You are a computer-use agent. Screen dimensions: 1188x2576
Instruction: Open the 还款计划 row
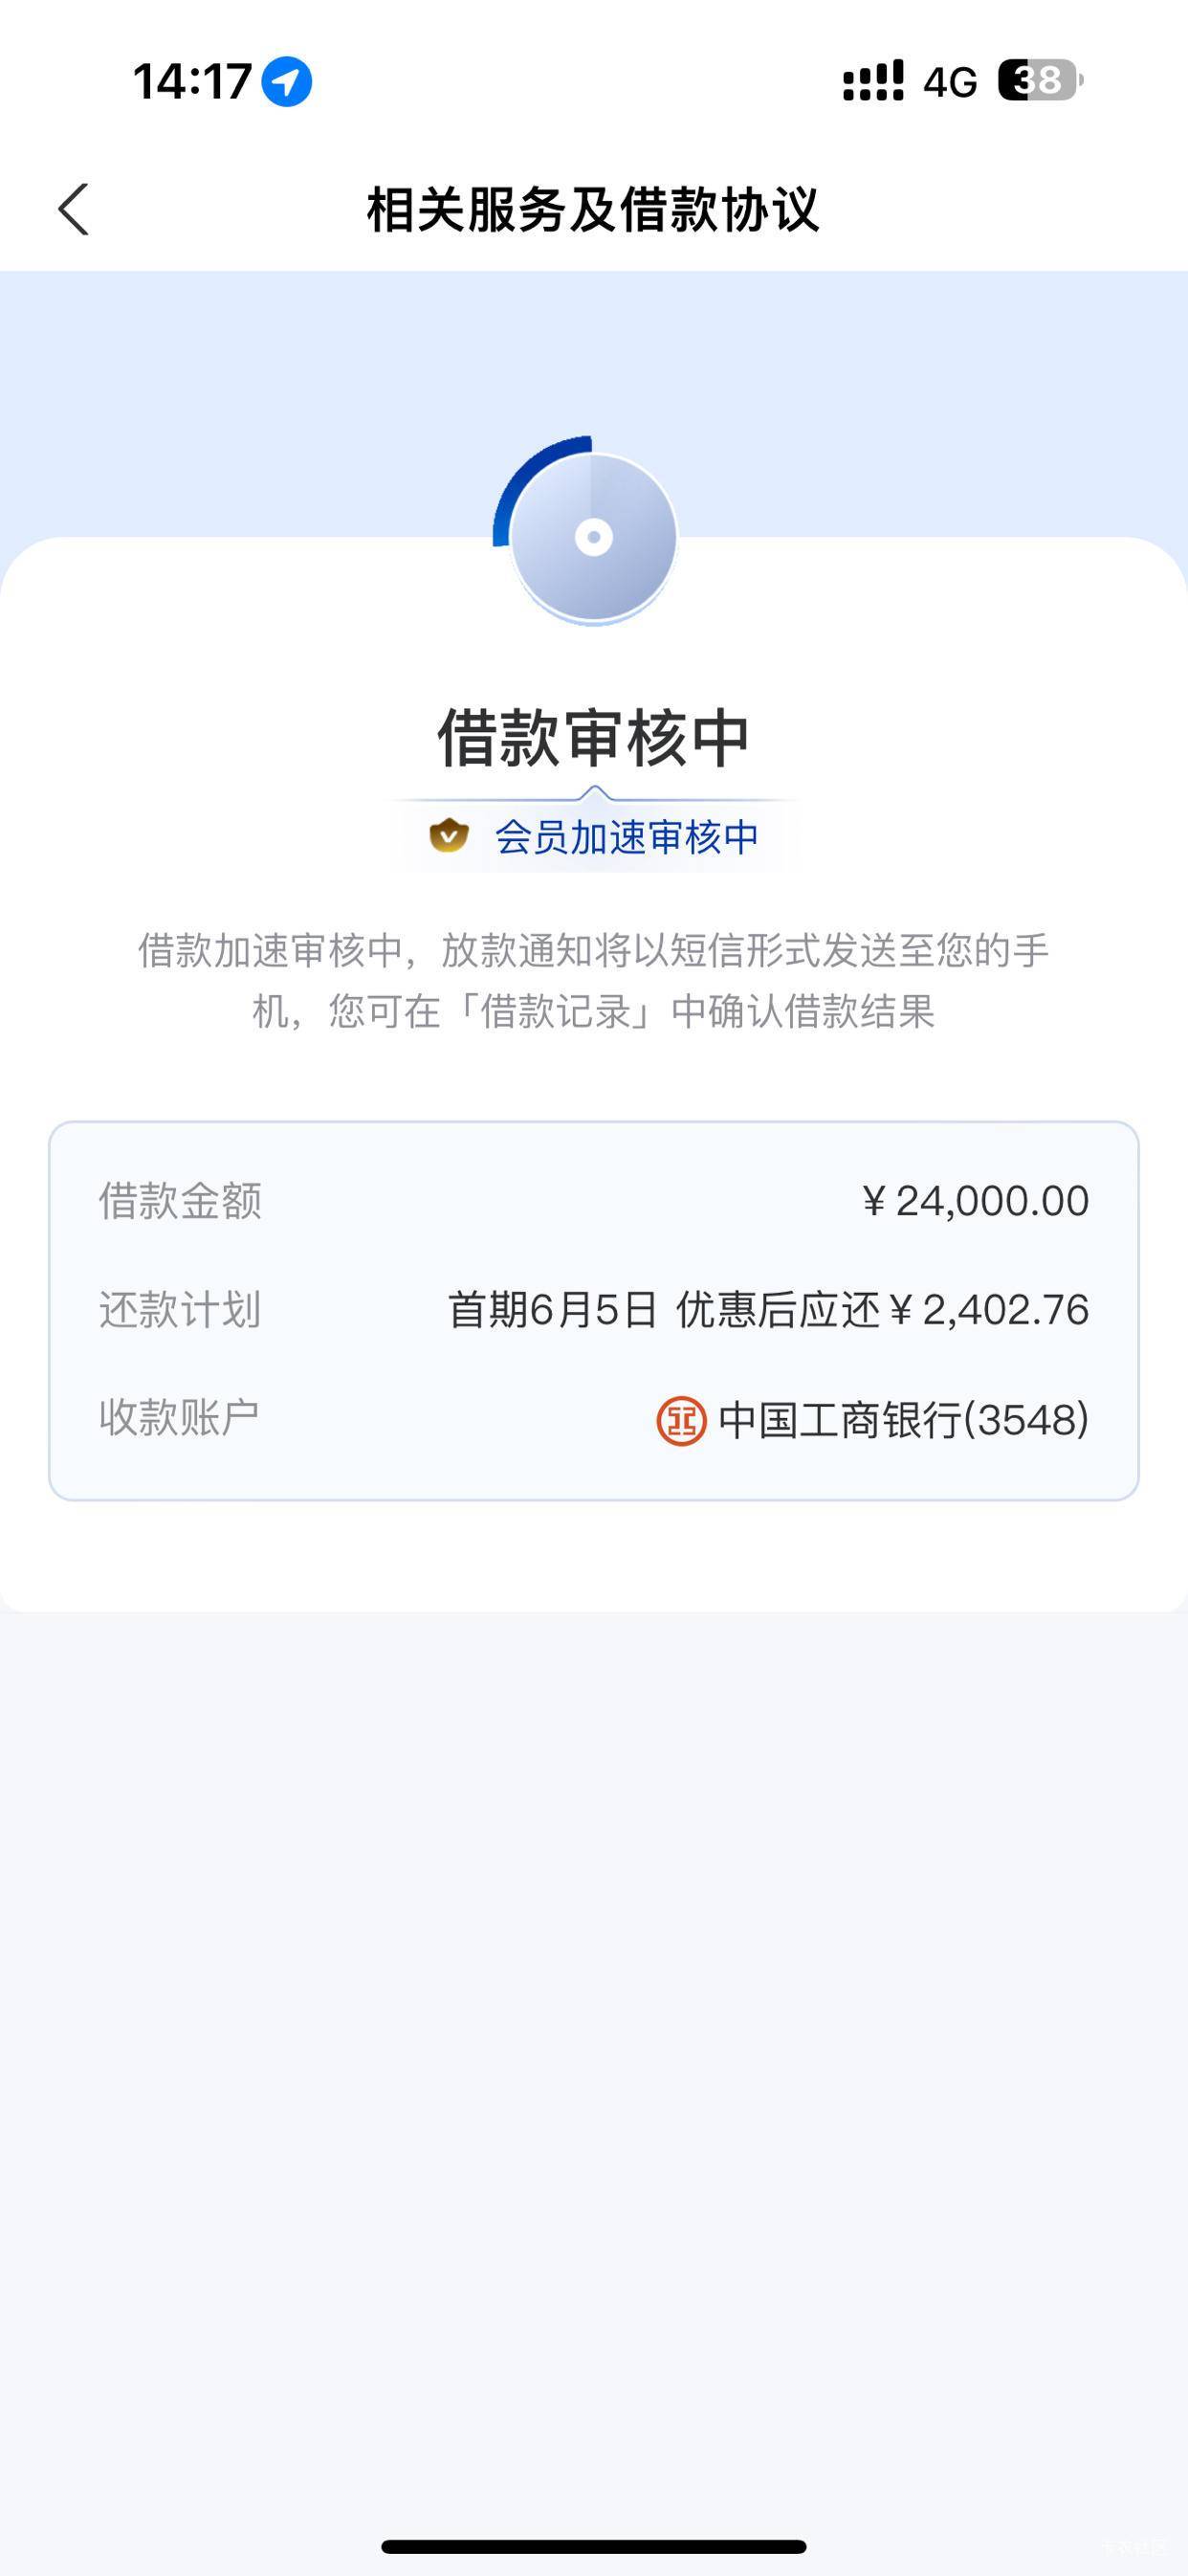[x=594, y=1310]
